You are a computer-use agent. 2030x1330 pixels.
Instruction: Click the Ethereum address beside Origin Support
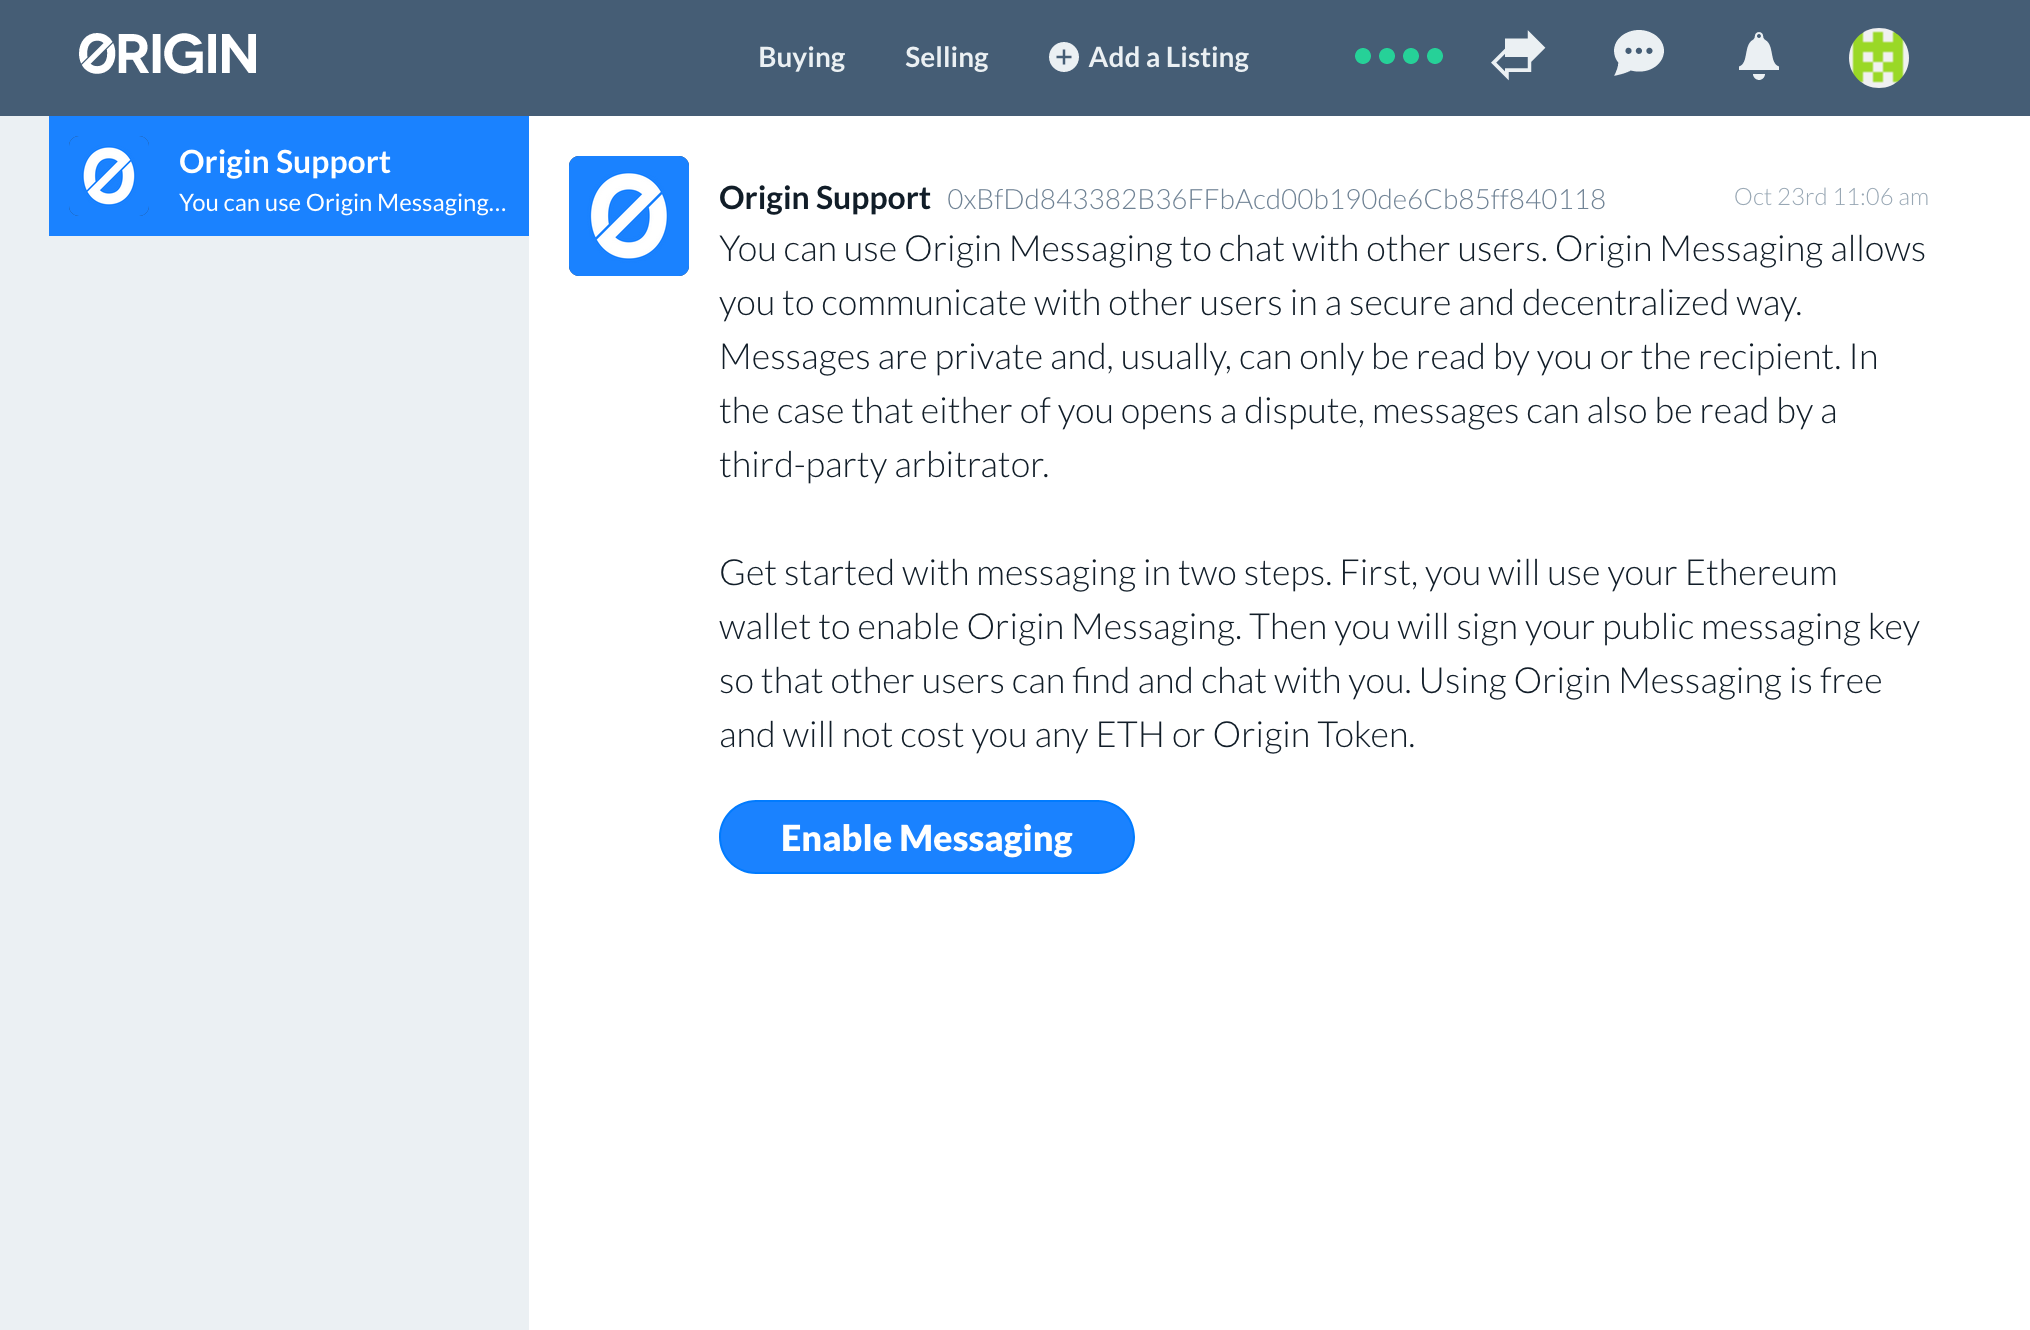(x=1276, y=199)
